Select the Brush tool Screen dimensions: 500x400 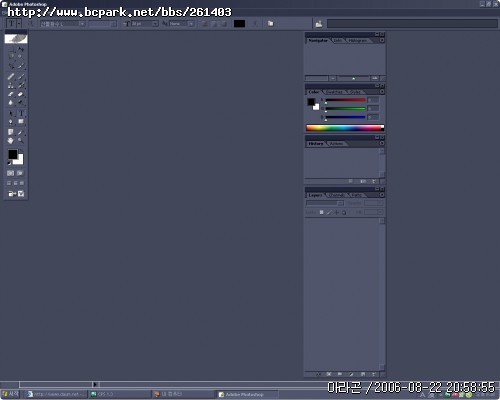[21, 76]
